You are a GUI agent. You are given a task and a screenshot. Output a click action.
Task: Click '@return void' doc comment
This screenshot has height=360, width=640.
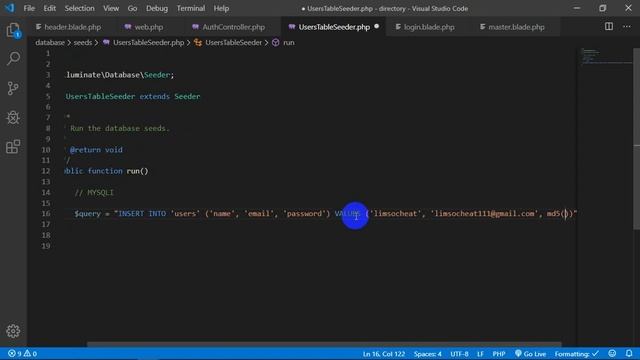pos(96,150)
